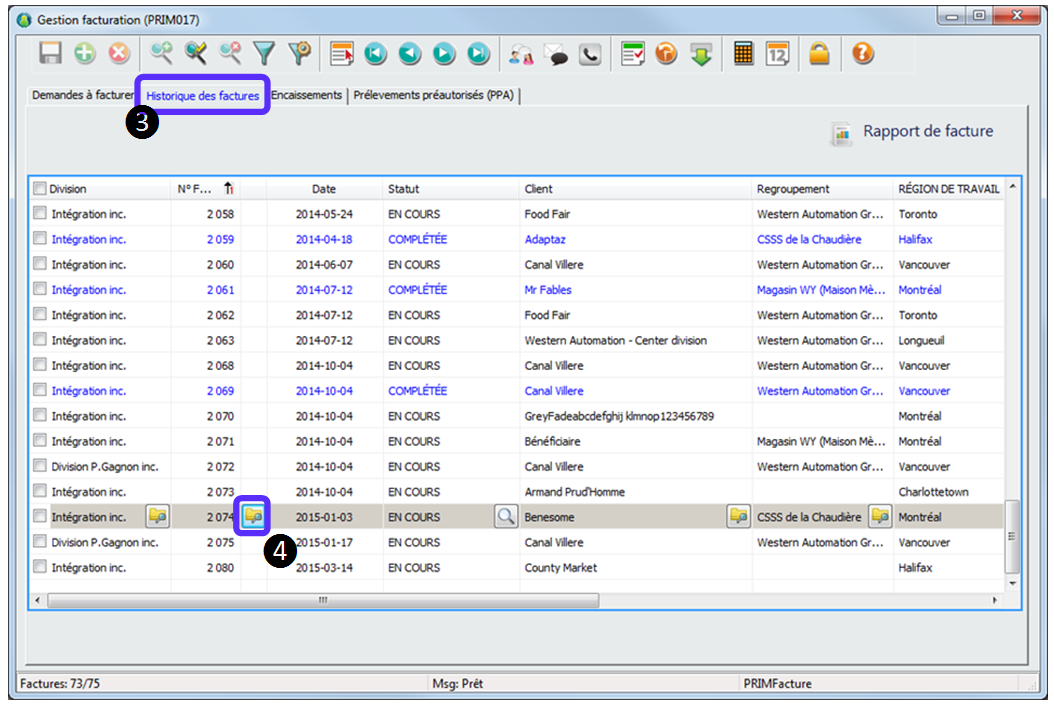The width and height of the screenshot is (1054, 705).
Task: Open help with the question mark icon
Action: point(863,54)
